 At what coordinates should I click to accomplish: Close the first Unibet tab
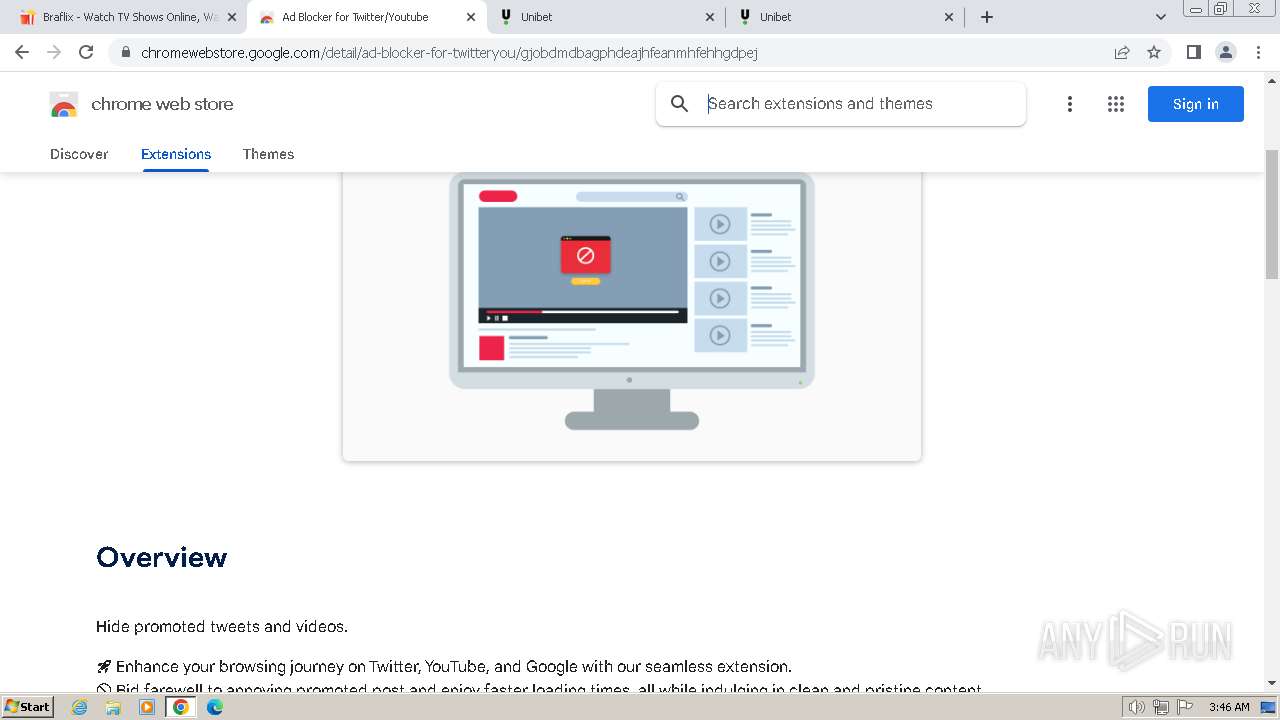point(710,17)
